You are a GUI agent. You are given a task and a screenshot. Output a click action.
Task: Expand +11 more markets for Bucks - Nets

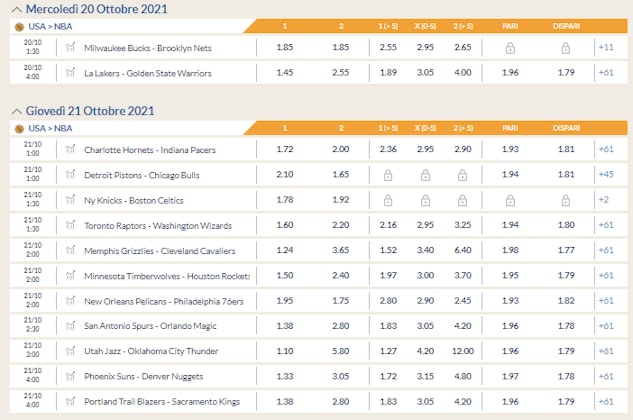coord(606,47)
